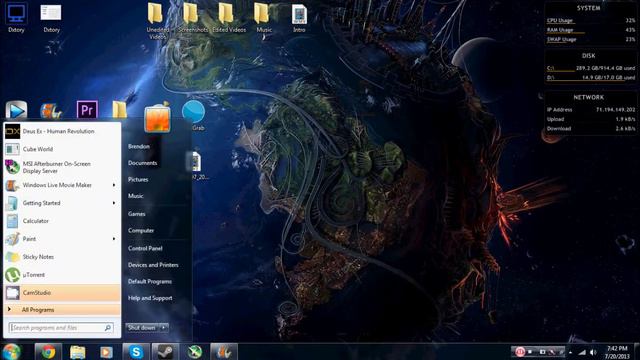This screenshot has width=640, height=360.
Task: Select the blue play-arrow desktop icon
Action: tap(16, 110)
